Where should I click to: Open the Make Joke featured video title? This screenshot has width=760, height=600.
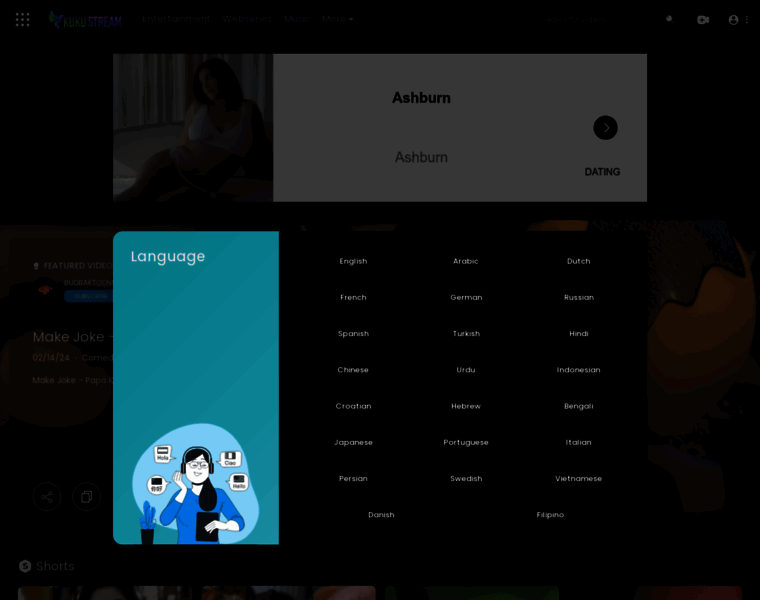(x=73, y=337)
